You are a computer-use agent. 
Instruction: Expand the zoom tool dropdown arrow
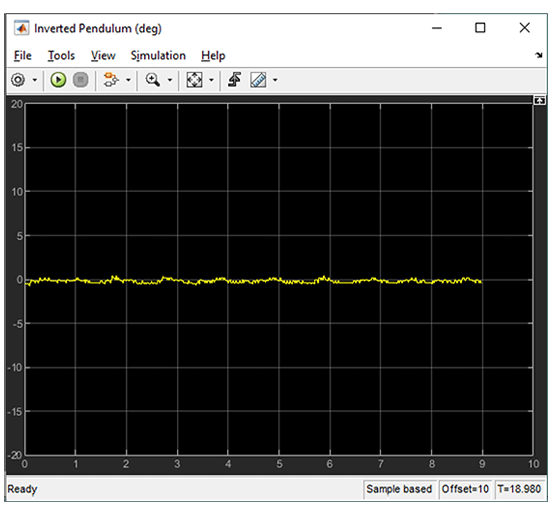170,80
